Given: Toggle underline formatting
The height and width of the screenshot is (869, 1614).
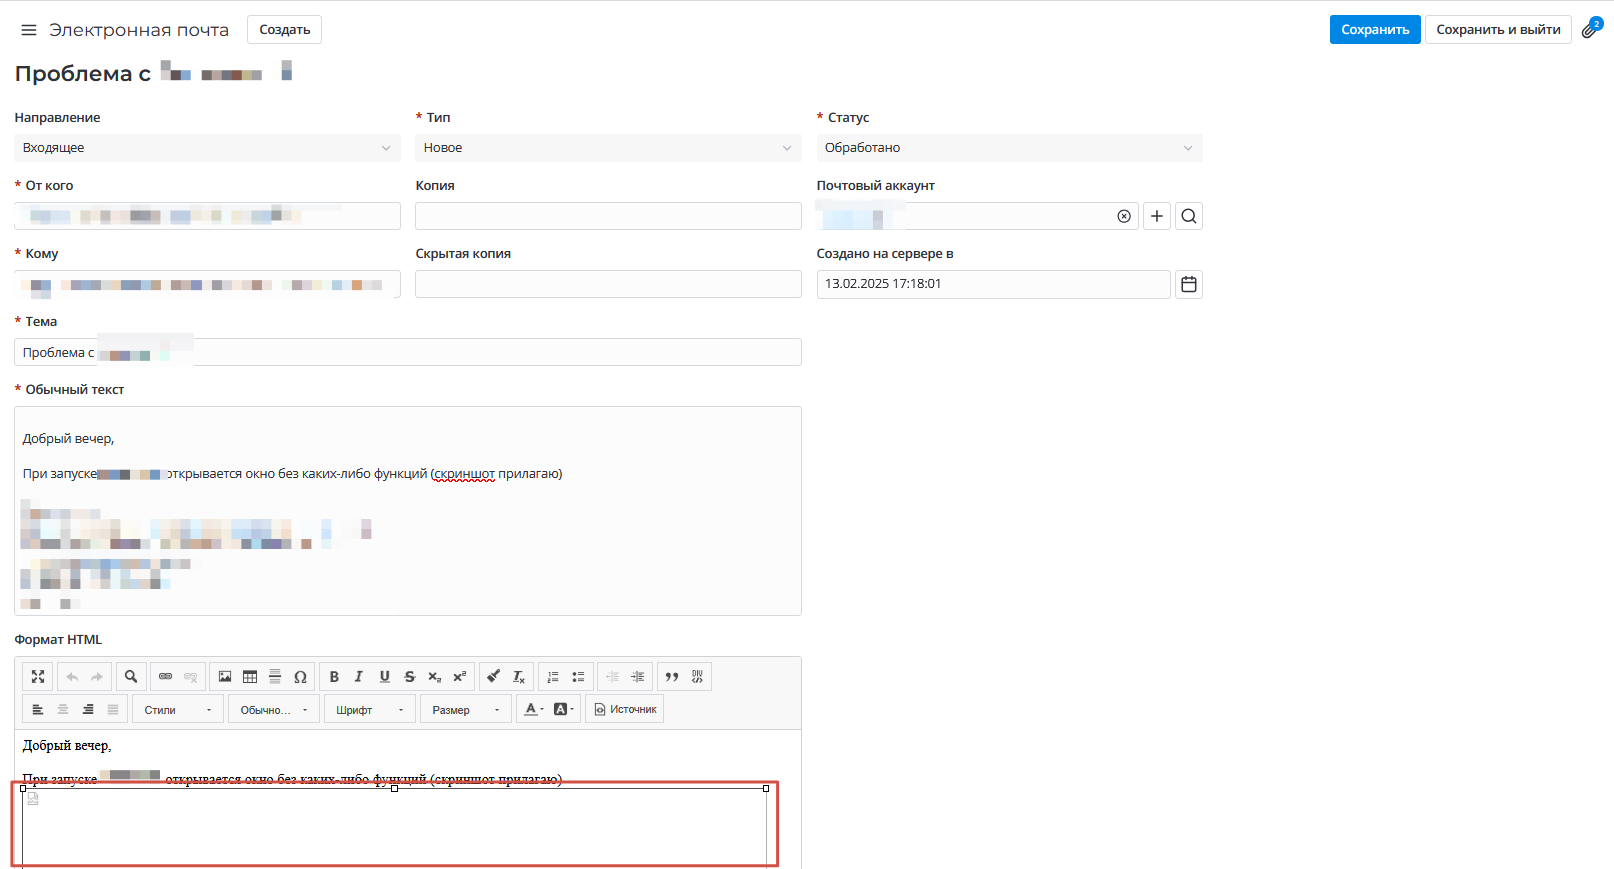Looking at the screenshot, I should [x=384, y=677].
